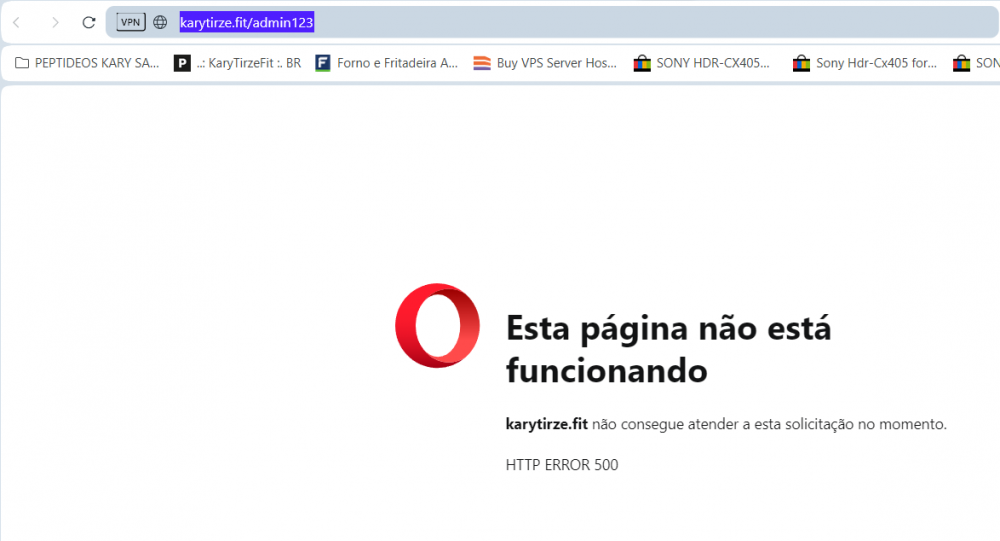Open Buy VPS Server Hos... bookmark

pos(545,63)
